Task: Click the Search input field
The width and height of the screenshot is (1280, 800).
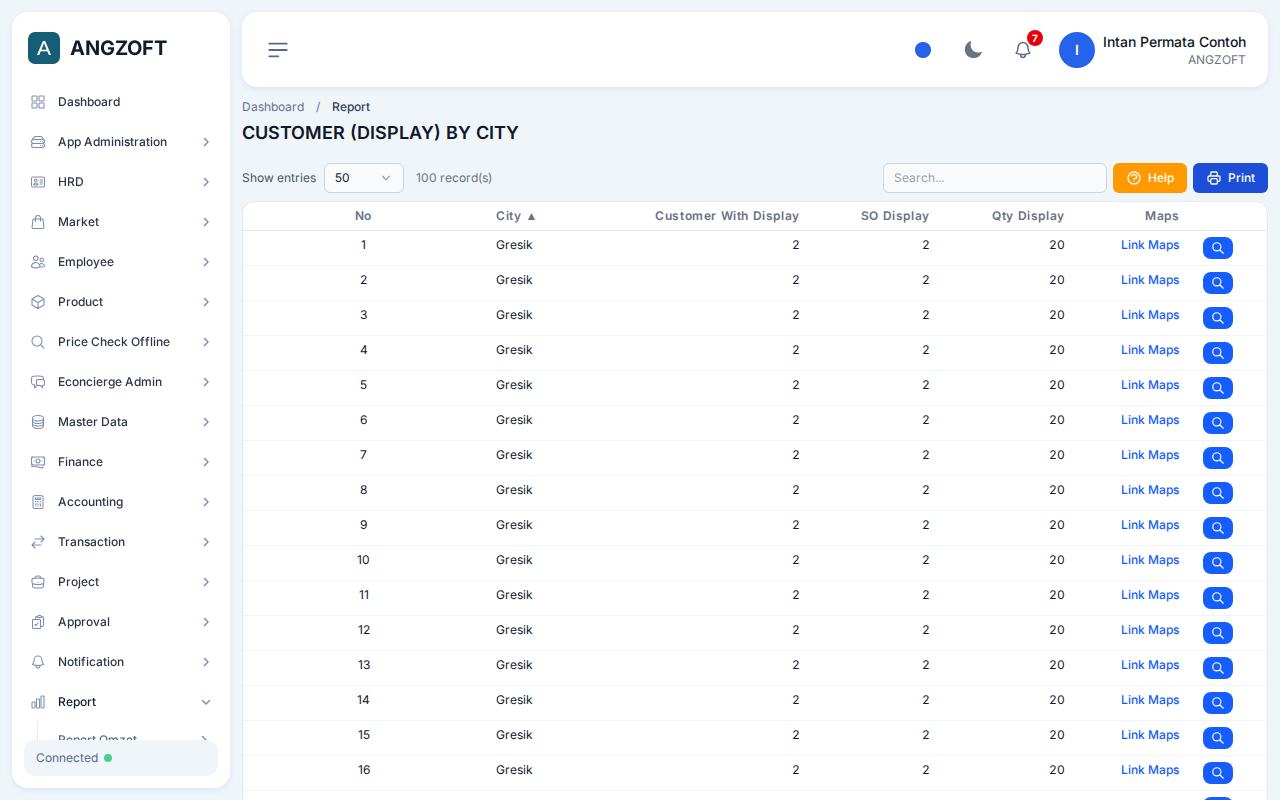Action: click(x=995, y=178)
